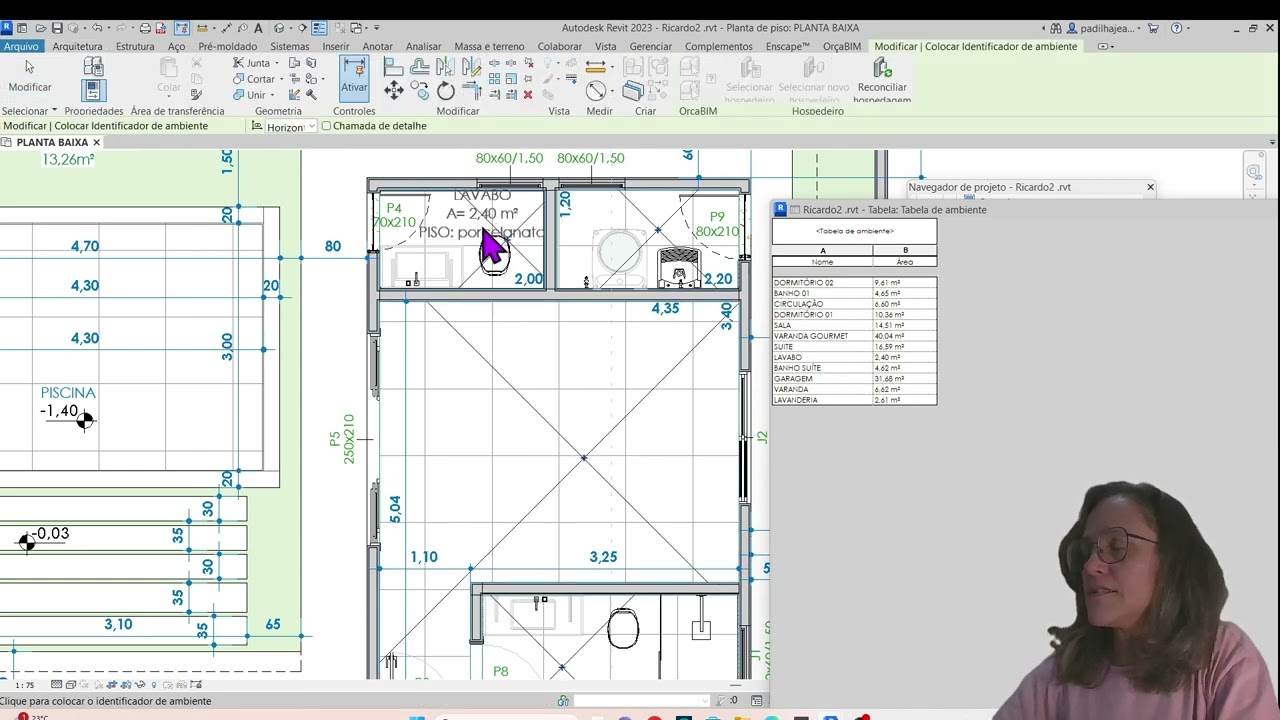The height and width of the screenshot is (720, 1280).
Task: Click the Trim/Extend to corner icon
Action: click(x=471, y=91)
